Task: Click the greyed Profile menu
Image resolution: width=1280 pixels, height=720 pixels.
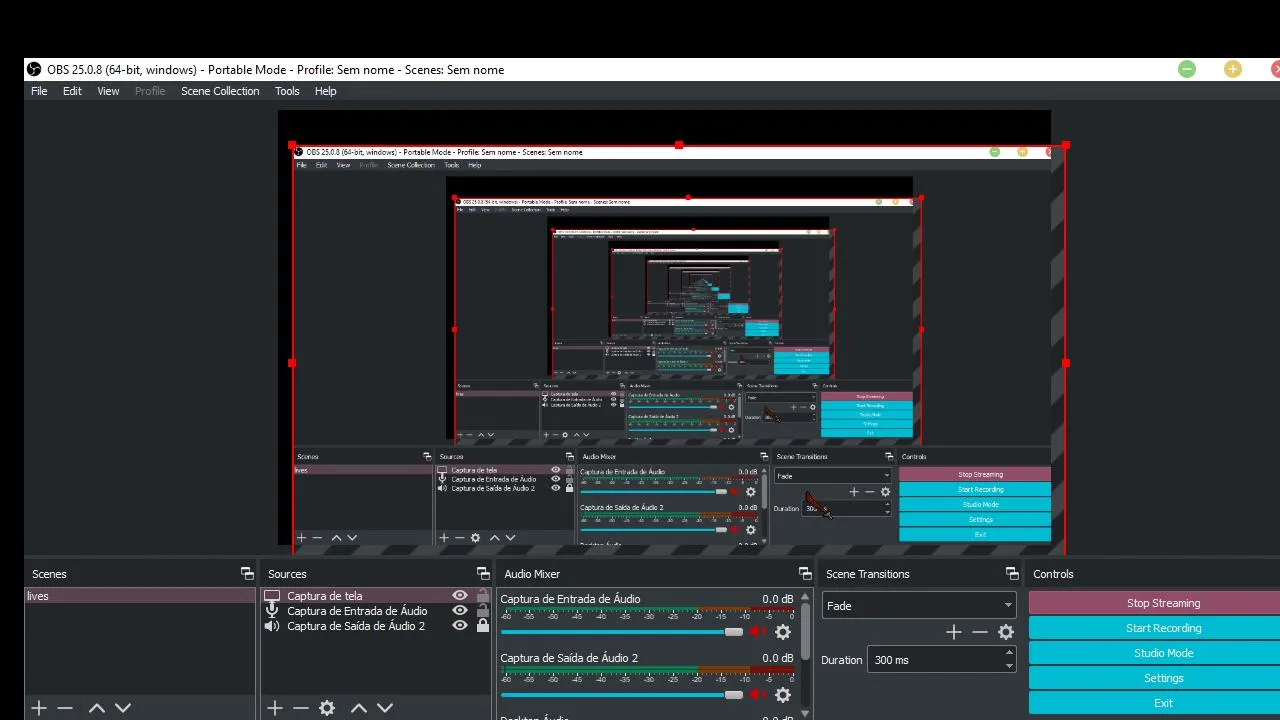Action: 150,91
